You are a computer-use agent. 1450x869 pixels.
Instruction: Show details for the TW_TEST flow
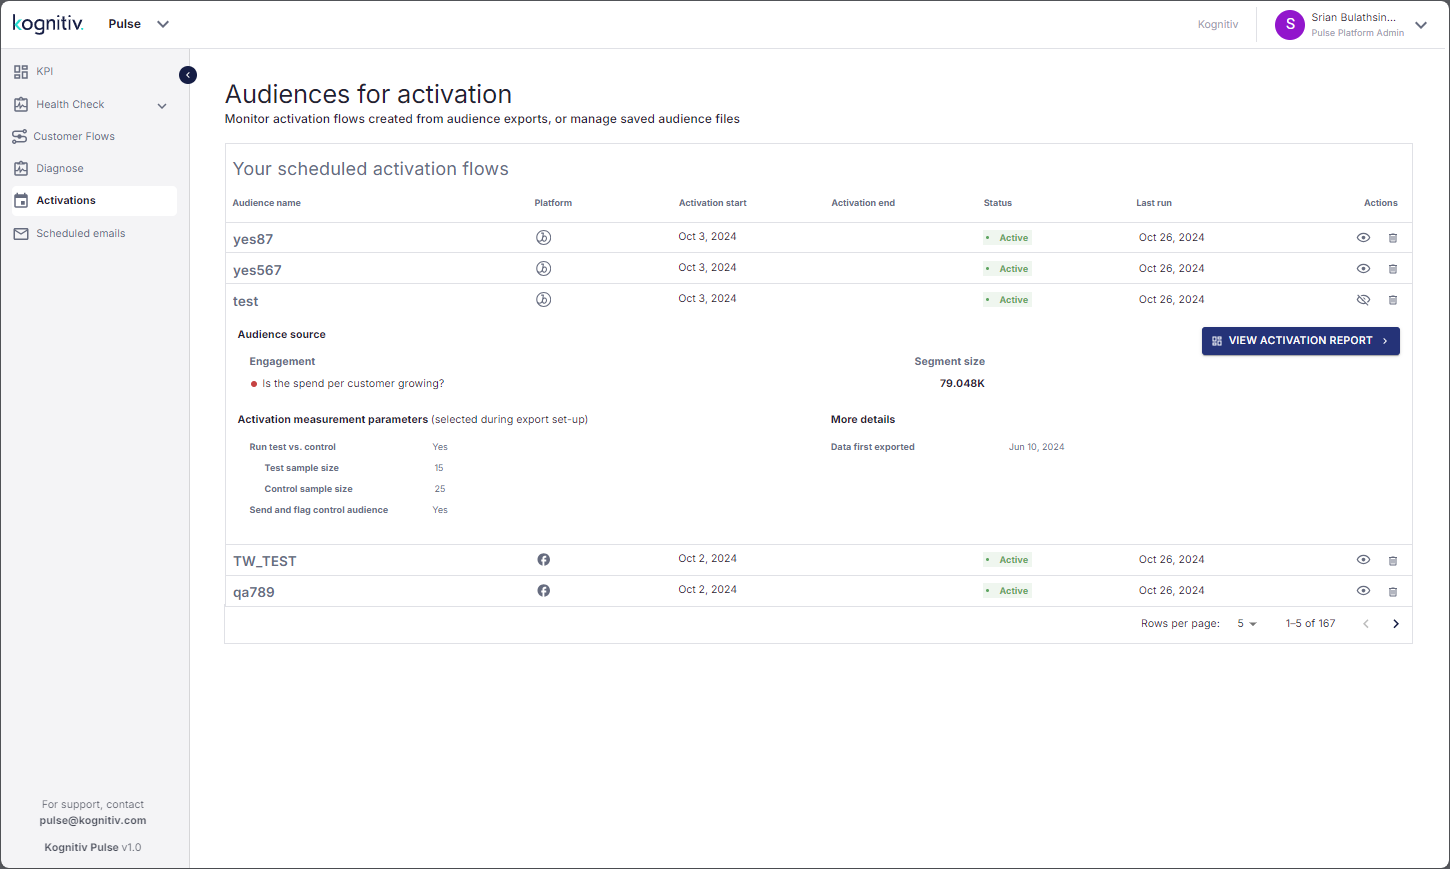(1363, 560)
